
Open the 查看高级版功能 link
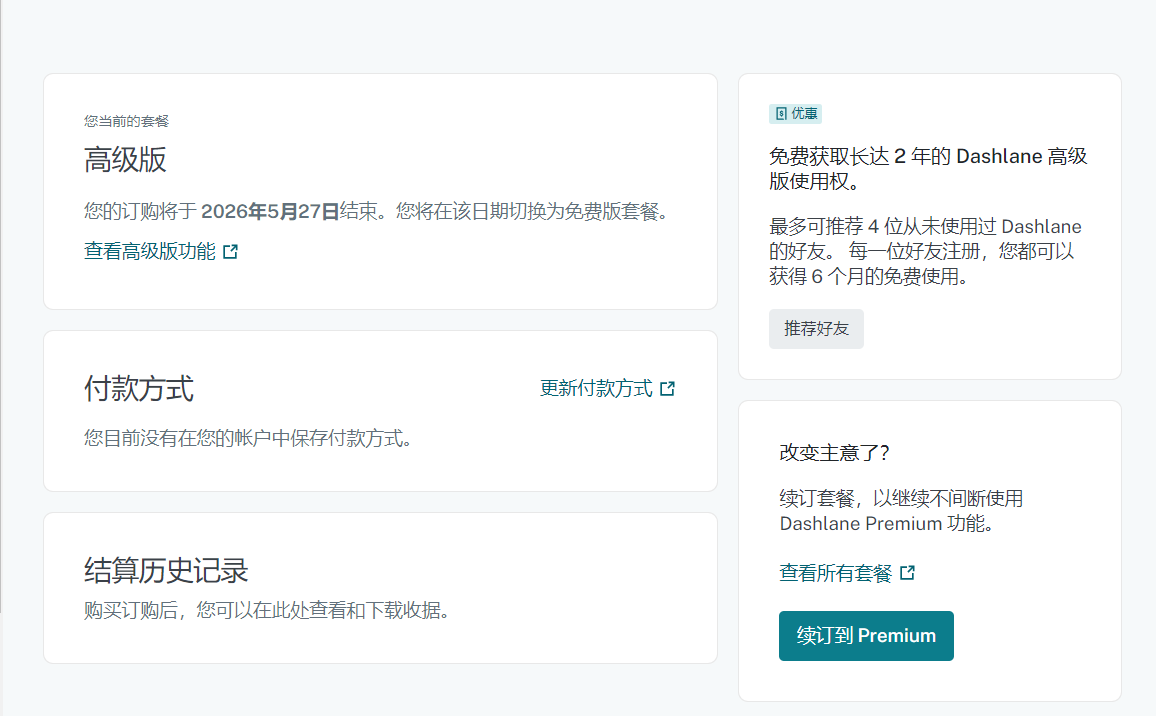coord(150,252)
